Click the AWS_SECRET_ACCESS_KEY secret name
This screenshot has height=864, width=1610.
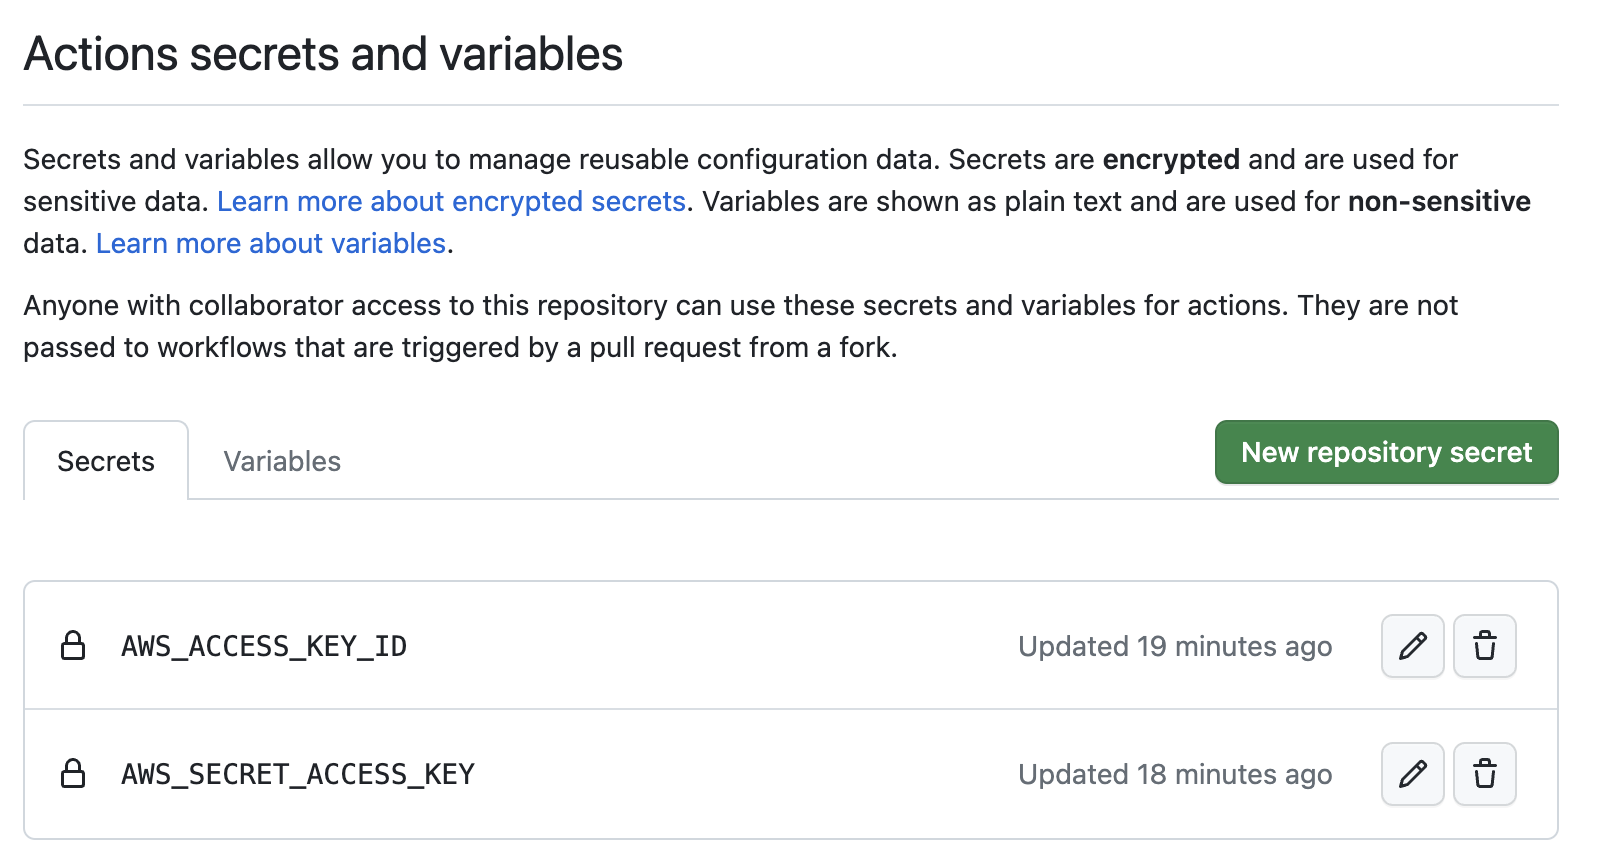click(298, 775)
